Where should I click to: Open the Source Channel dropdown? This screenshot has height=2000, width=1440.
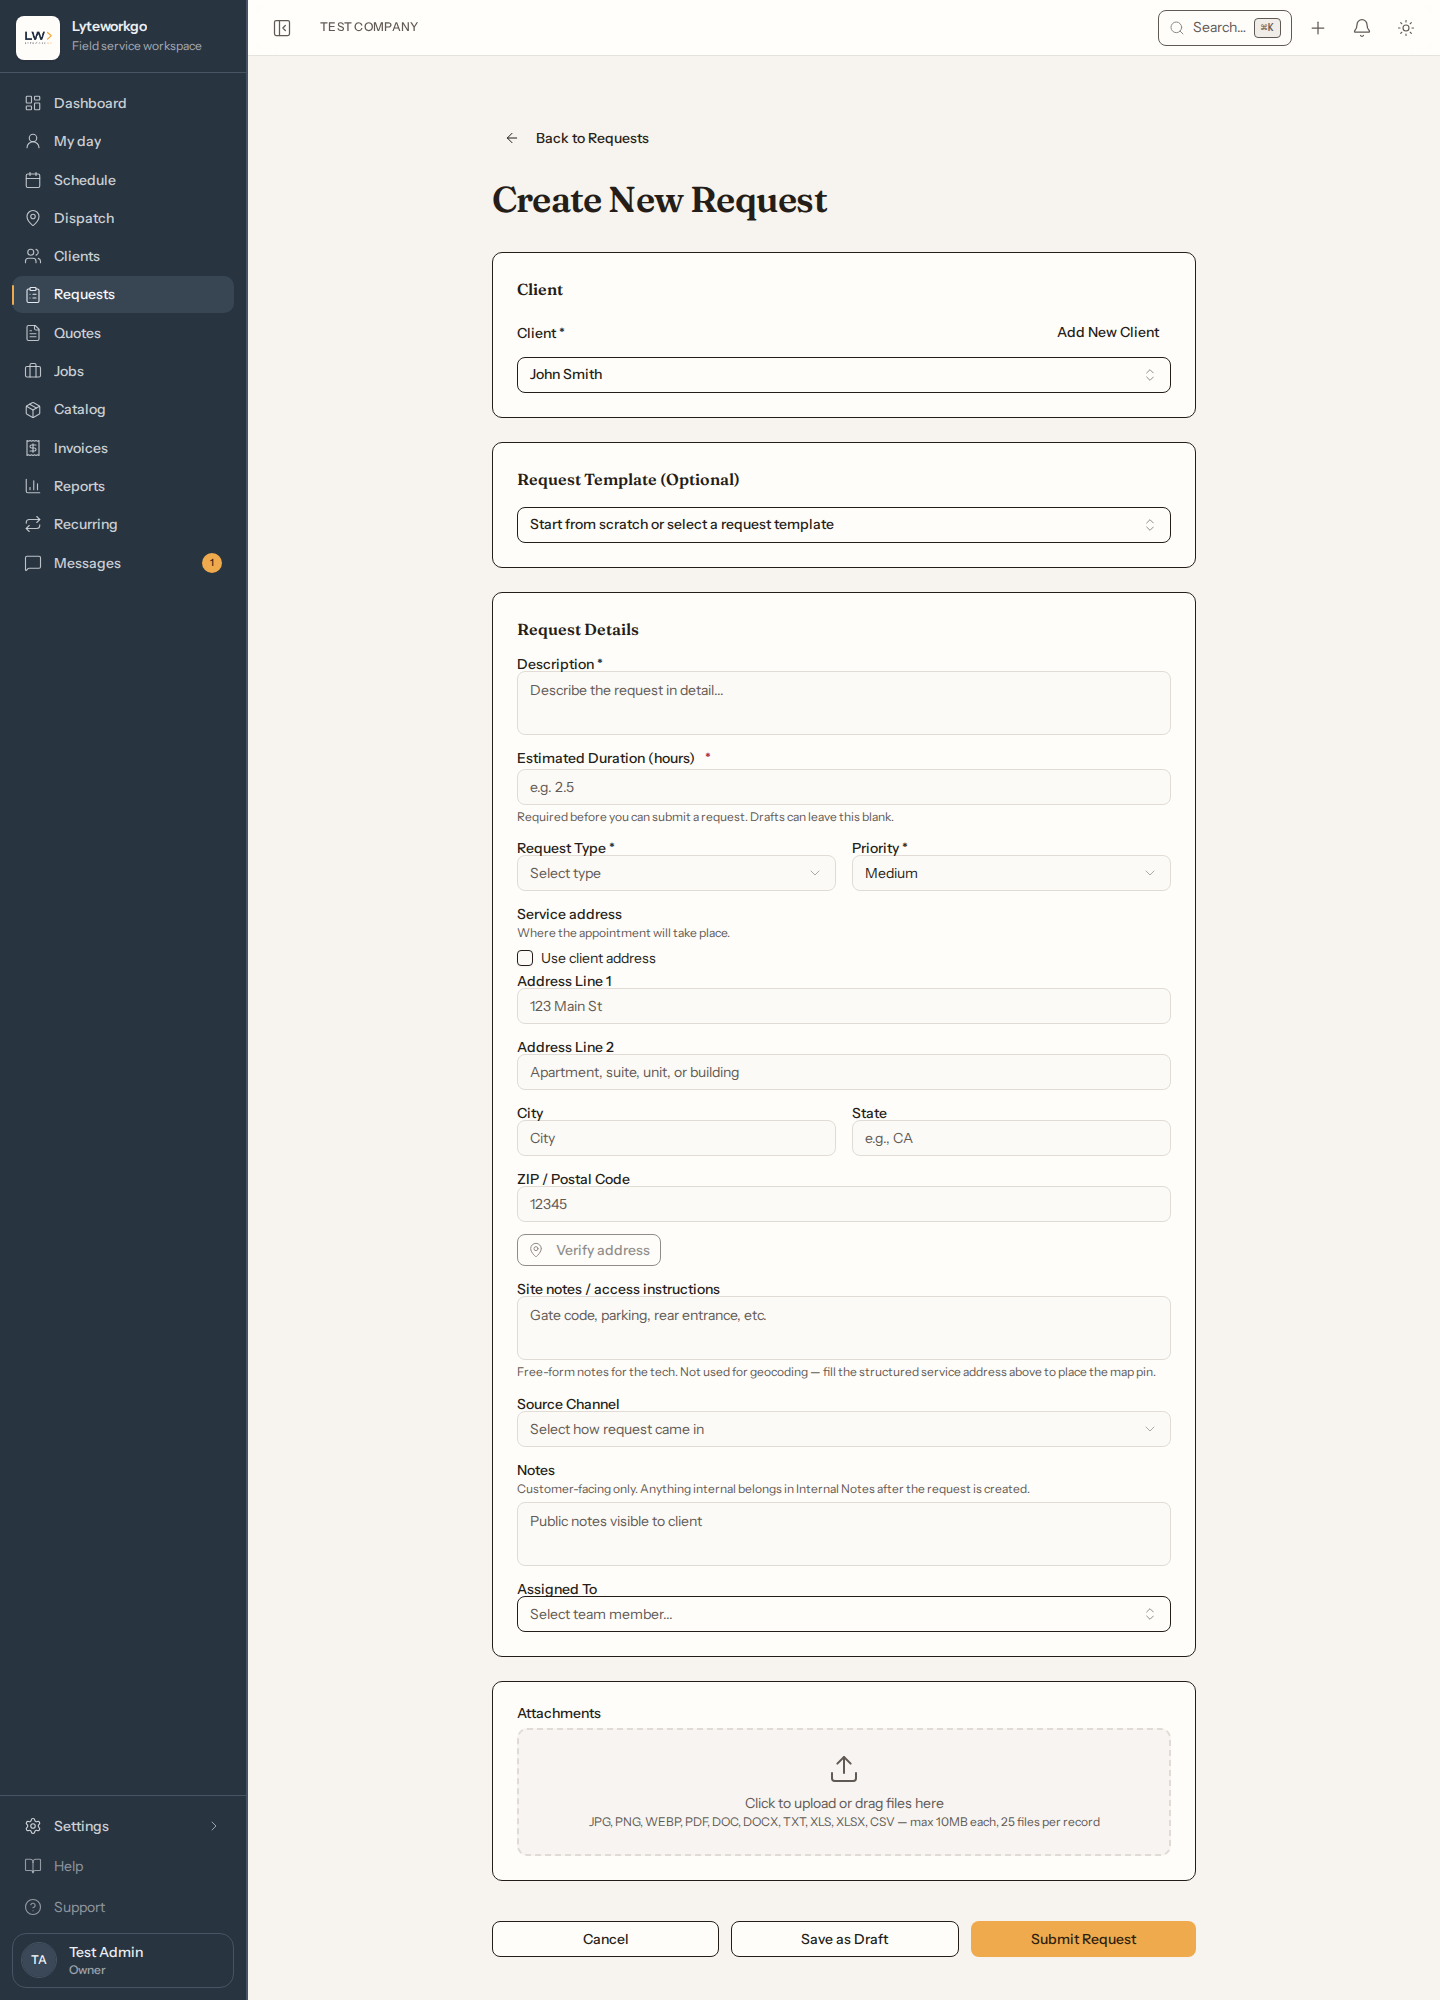coord(844,1429)
